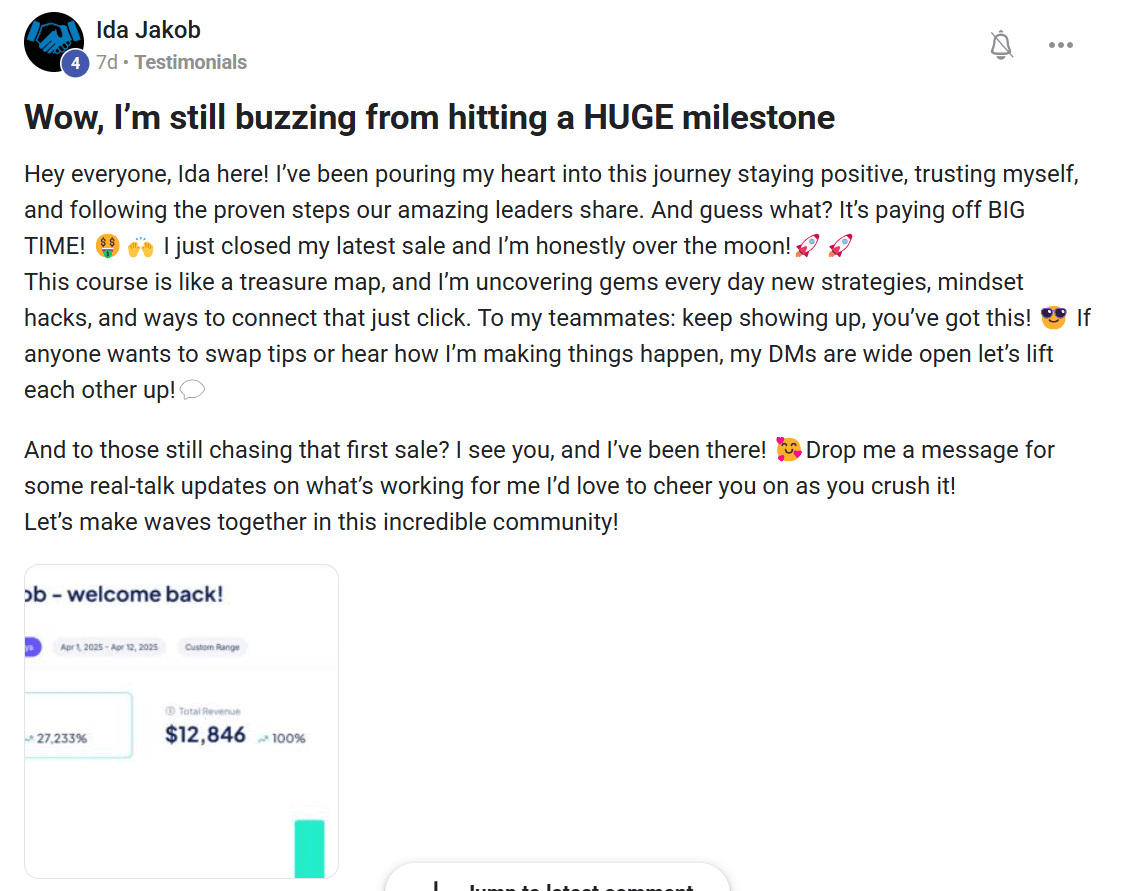Click the smiling face with hearts emoji

click(789, 450)
